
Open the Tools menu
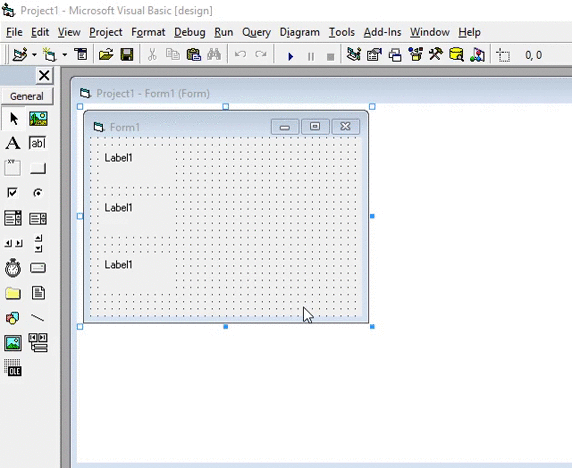(x=342, y=32)
